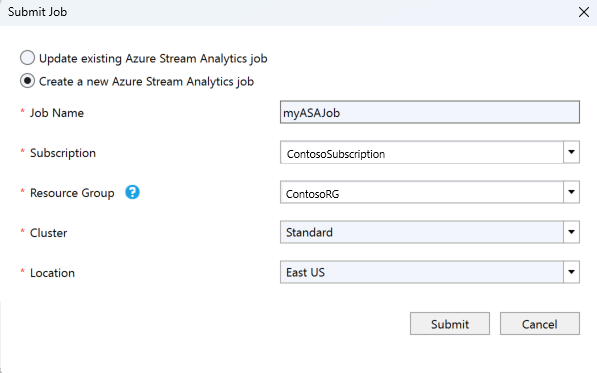Click the Cancel button

(540, 324)
